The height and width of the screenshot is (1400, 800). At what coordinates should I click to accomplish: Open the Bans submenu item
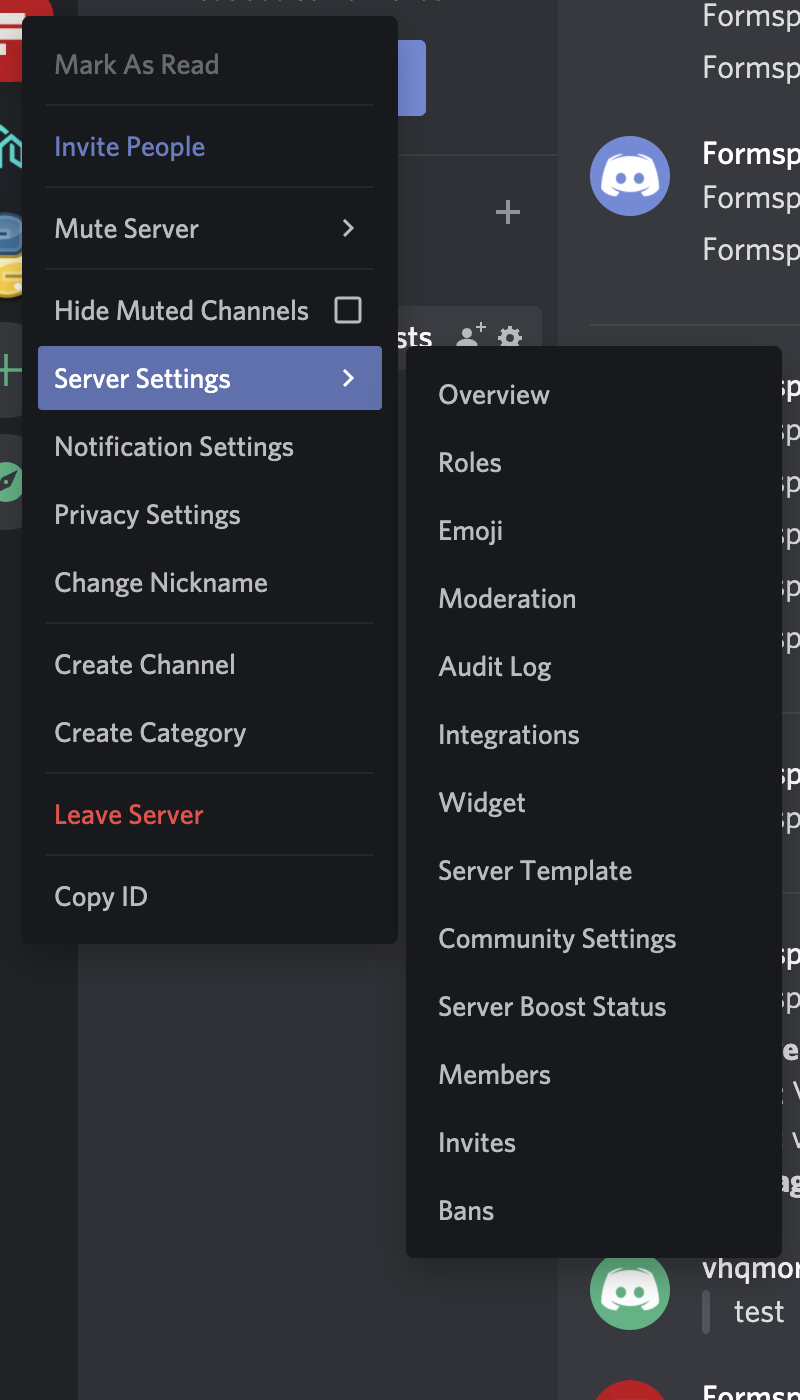point(466,1211)
